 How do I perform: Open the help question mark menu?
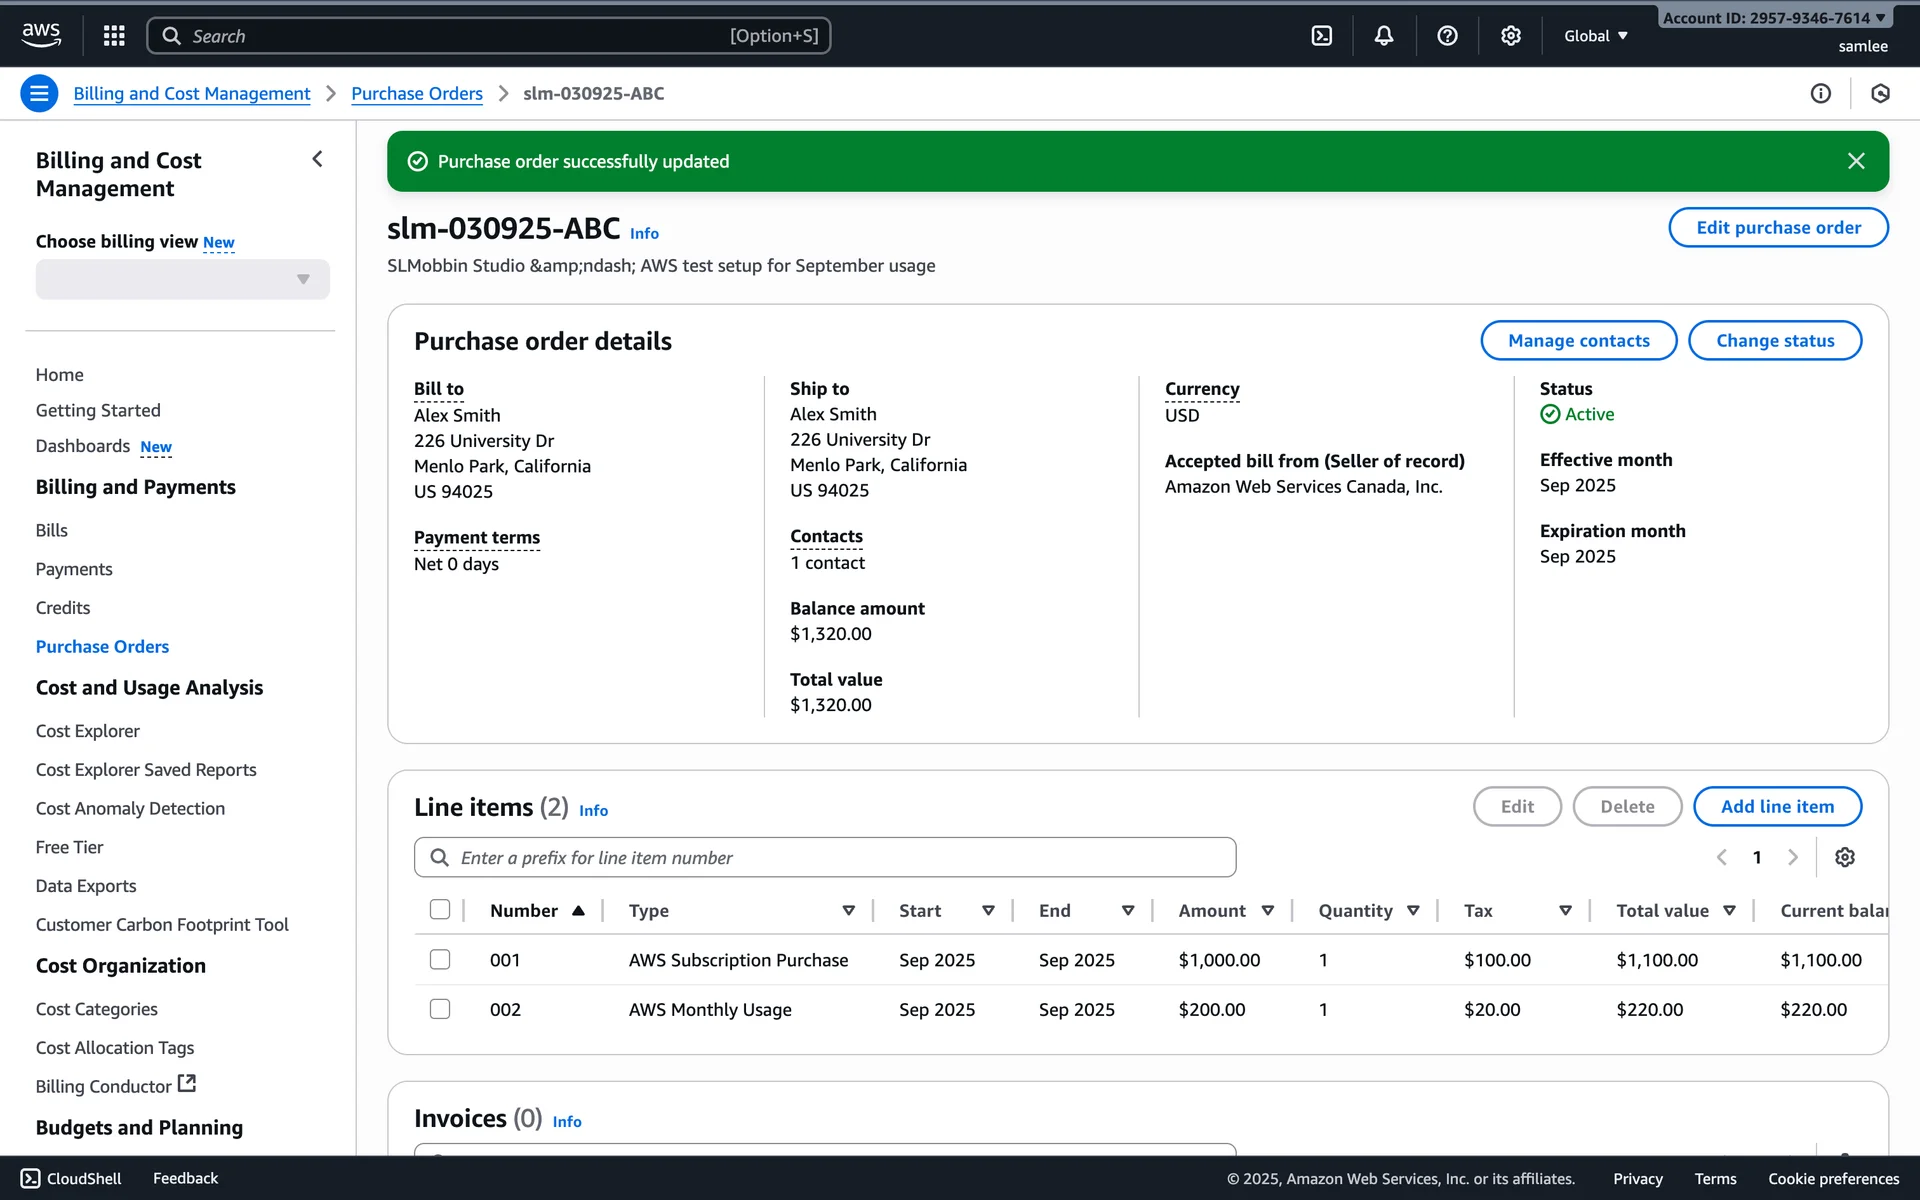pos(1446,36)
